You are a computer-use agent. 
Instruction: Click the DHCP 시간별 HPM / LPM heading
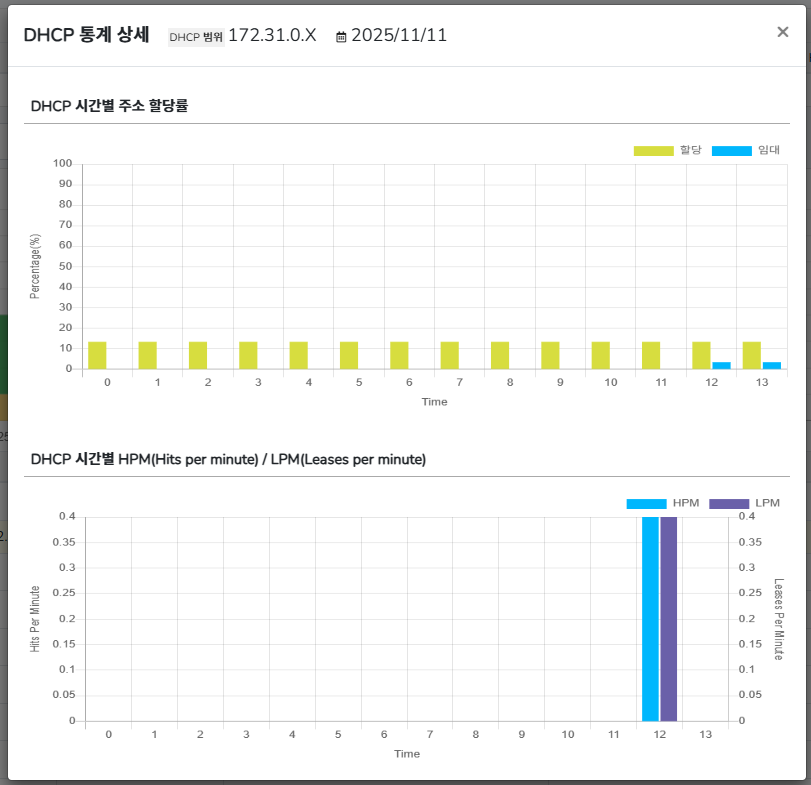pyautogui.click(x=228, y=460)
